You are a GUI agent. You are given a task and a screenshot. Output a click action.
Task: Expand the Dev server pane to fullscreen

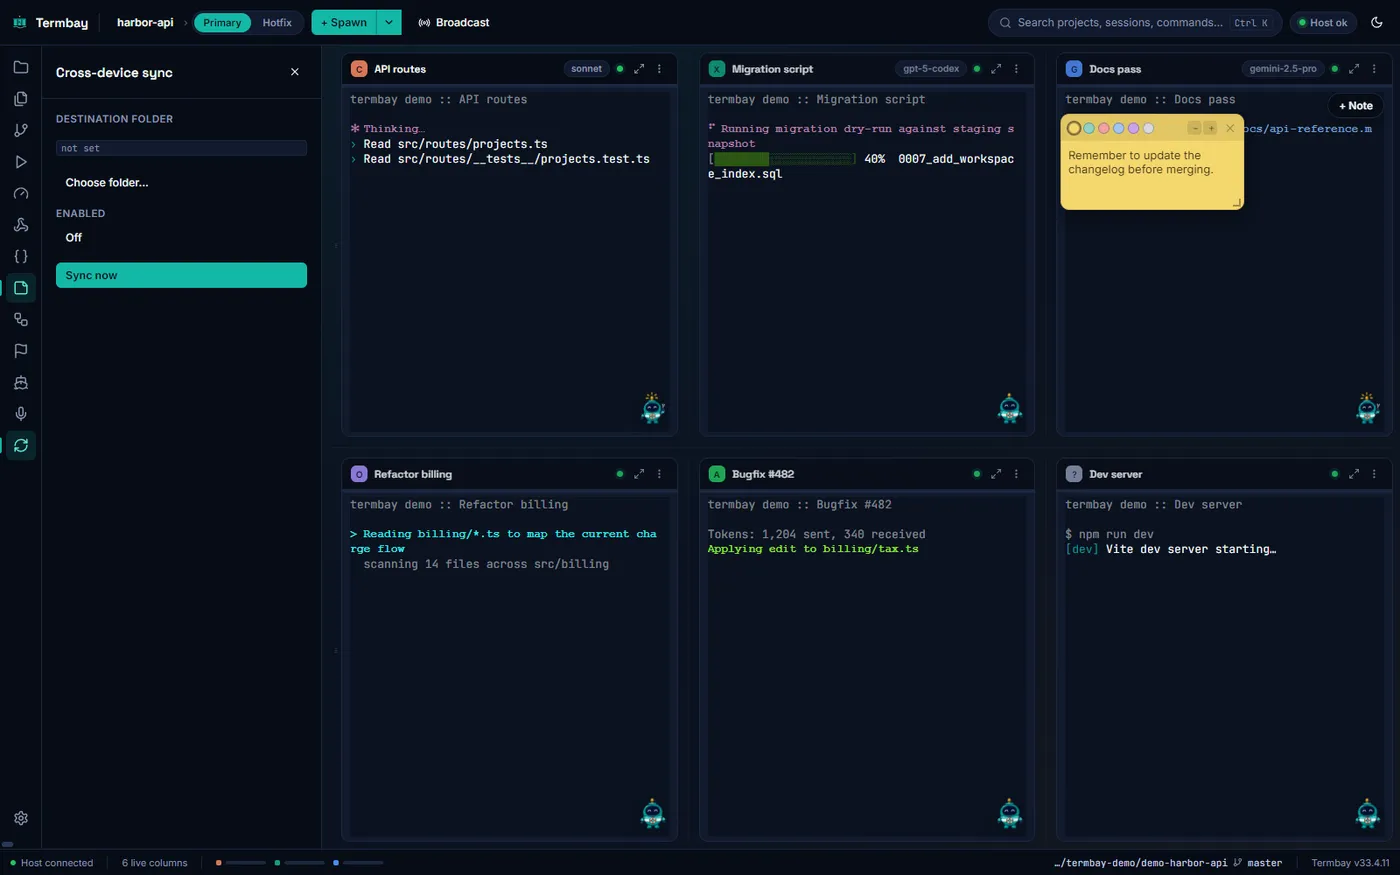1354,474
